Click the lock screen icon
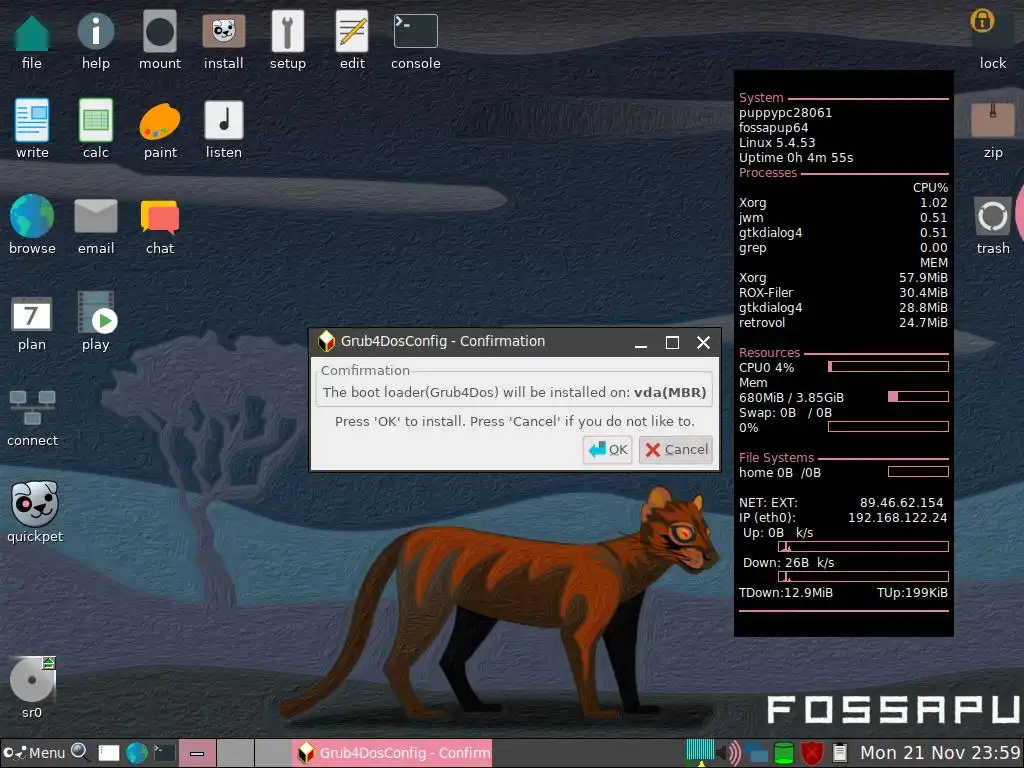This screenshot has width=1024, height=768. click(982, 21)
